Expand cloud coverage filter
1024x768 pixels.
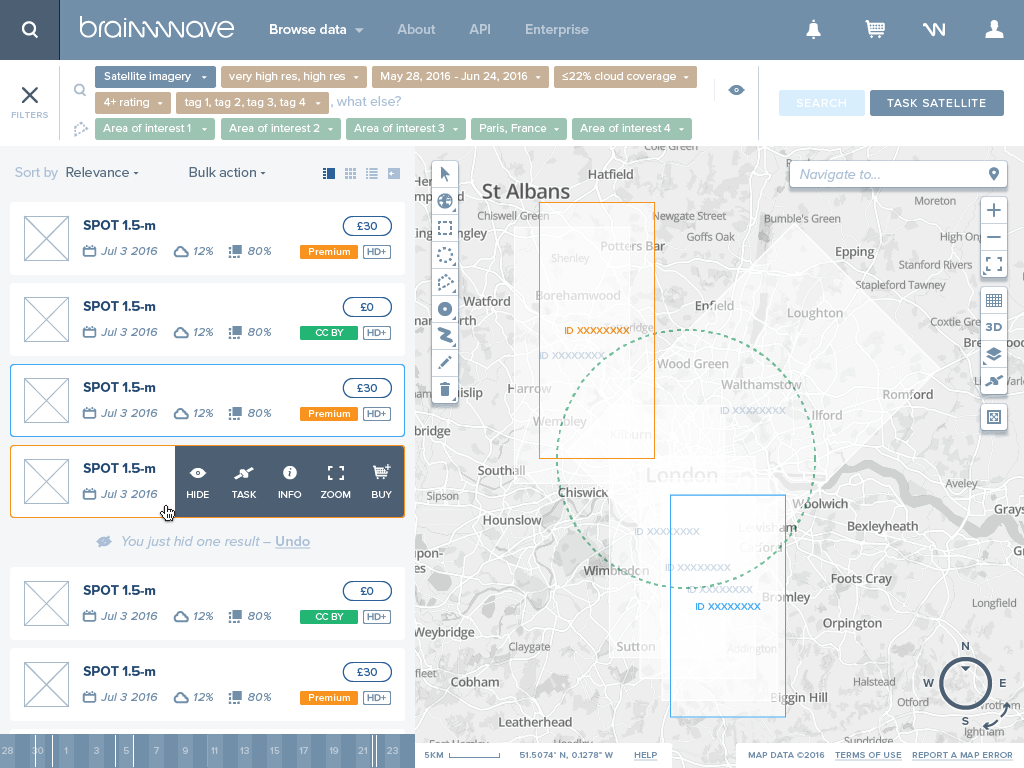point(625,76)
